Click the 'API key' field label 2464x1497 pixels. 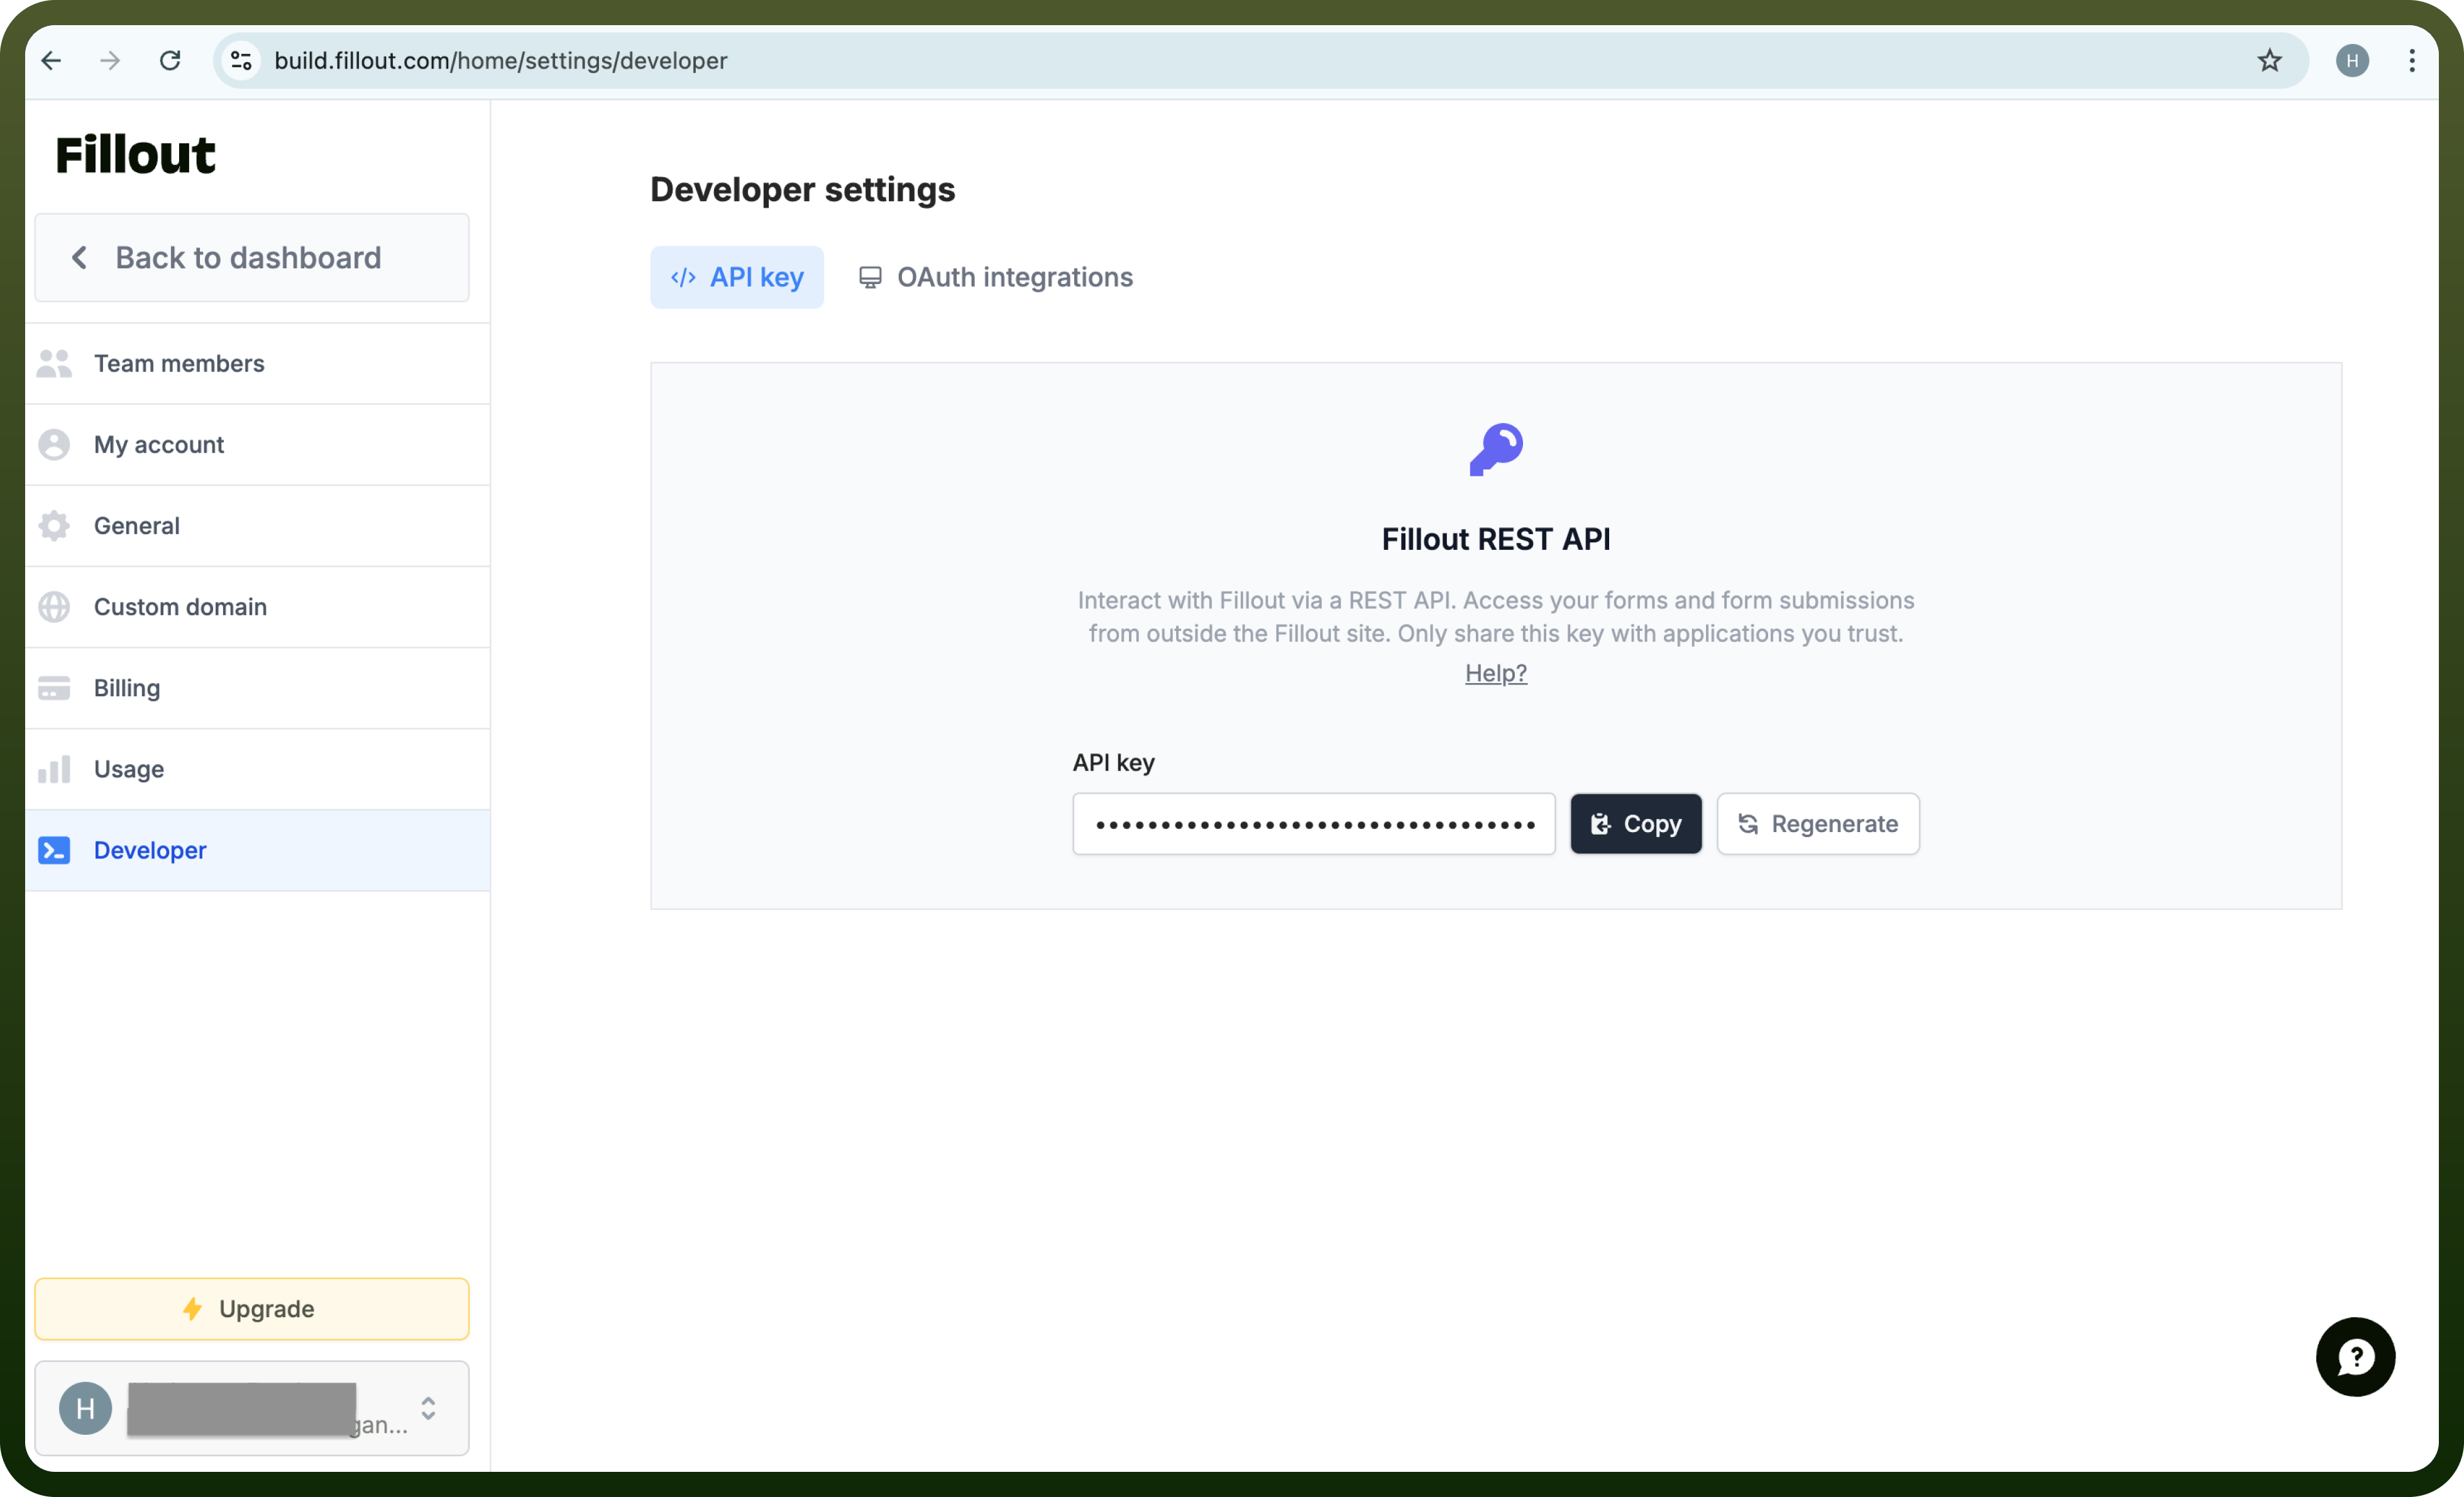pyautogui.click(x=1114, y=762)
